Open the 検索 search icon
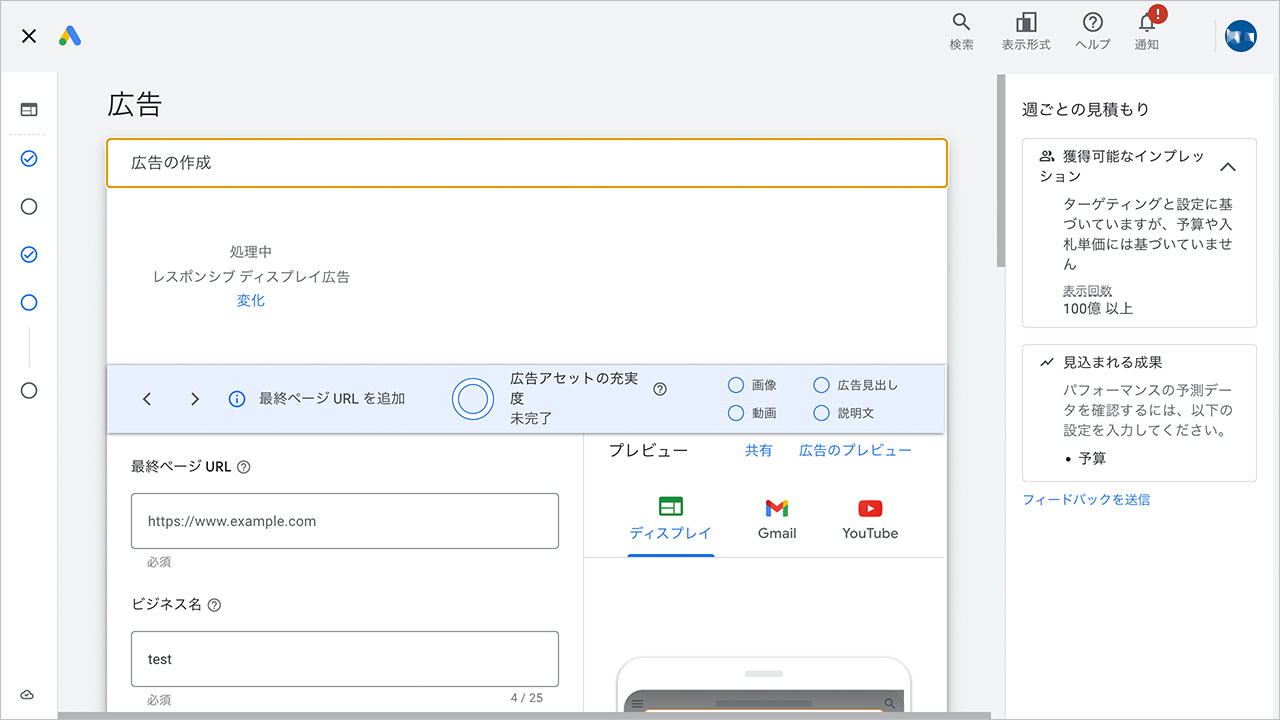This screenshot has height=720, width=1280. [x=960, y=22]
